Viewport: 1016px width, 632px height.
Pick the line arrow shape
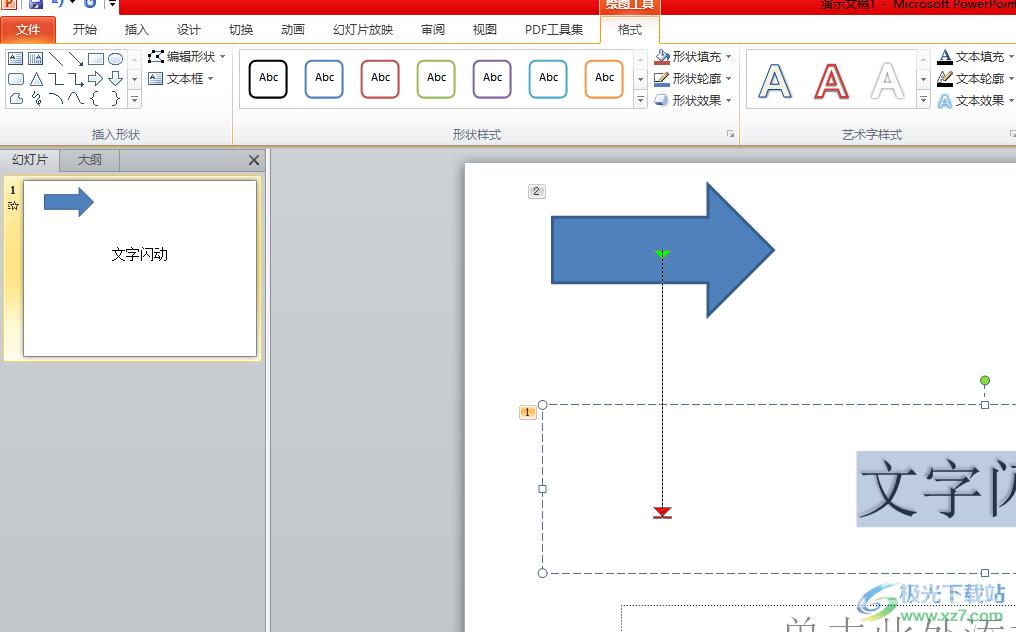[76, 59]
